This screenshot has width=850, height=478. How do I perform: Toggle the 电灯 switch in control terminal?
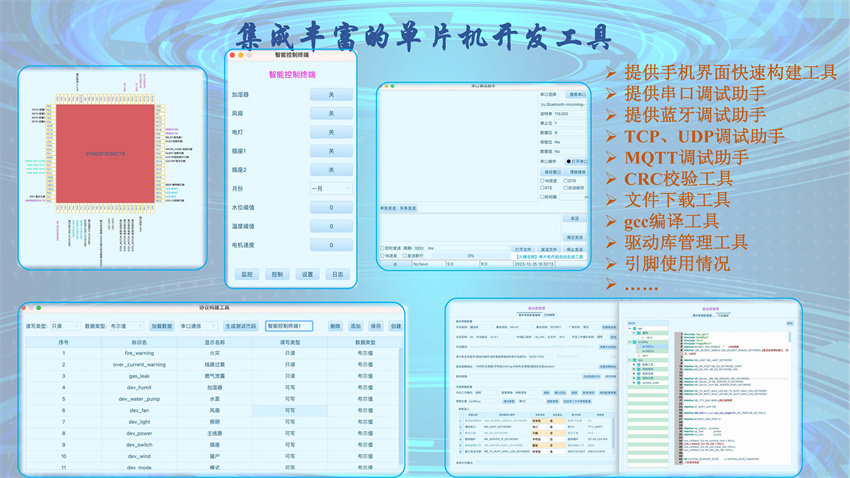click(331, 132)
